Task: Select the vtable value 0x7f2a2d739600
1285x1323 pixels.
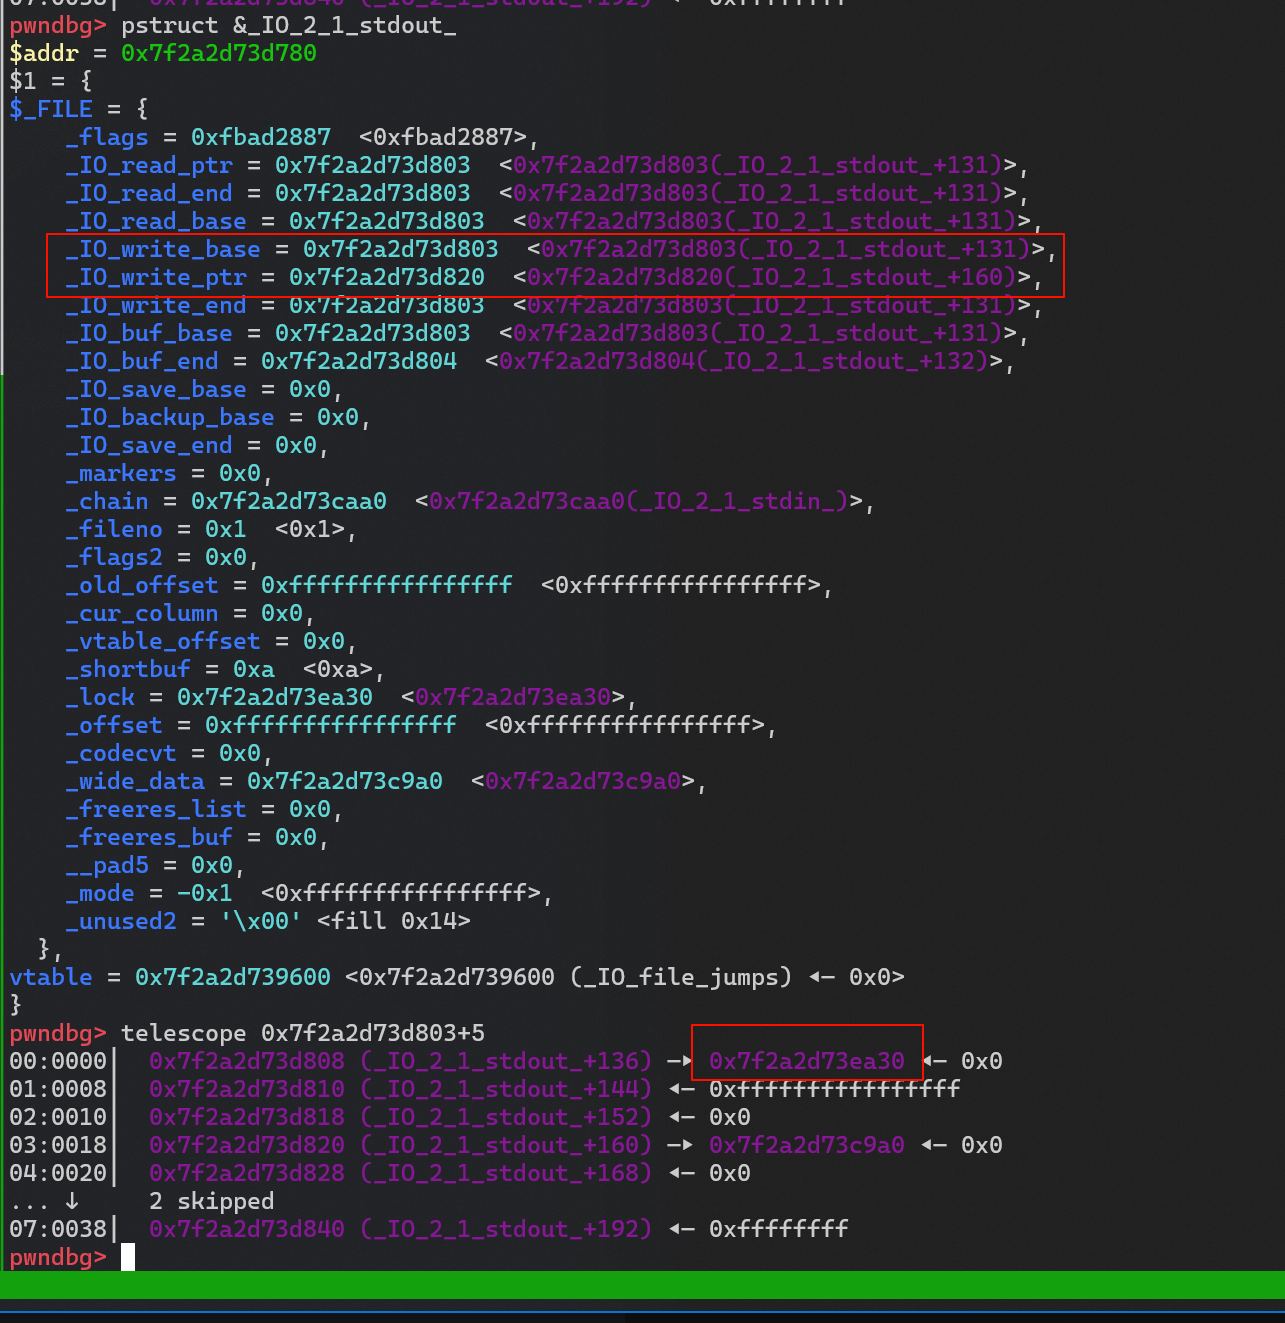Action: coord(233,977)
